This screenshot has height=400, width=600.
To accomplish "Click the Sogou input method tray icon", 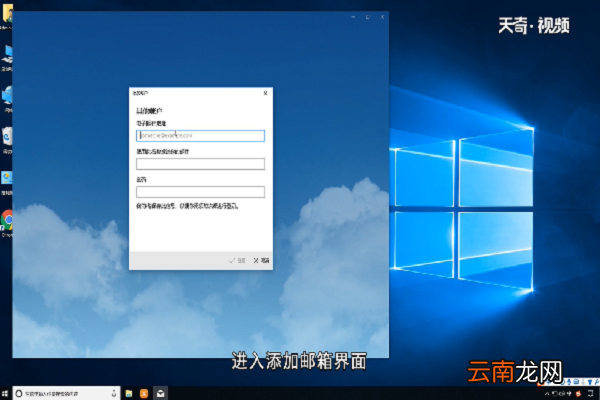I will [x=578, y=394].
